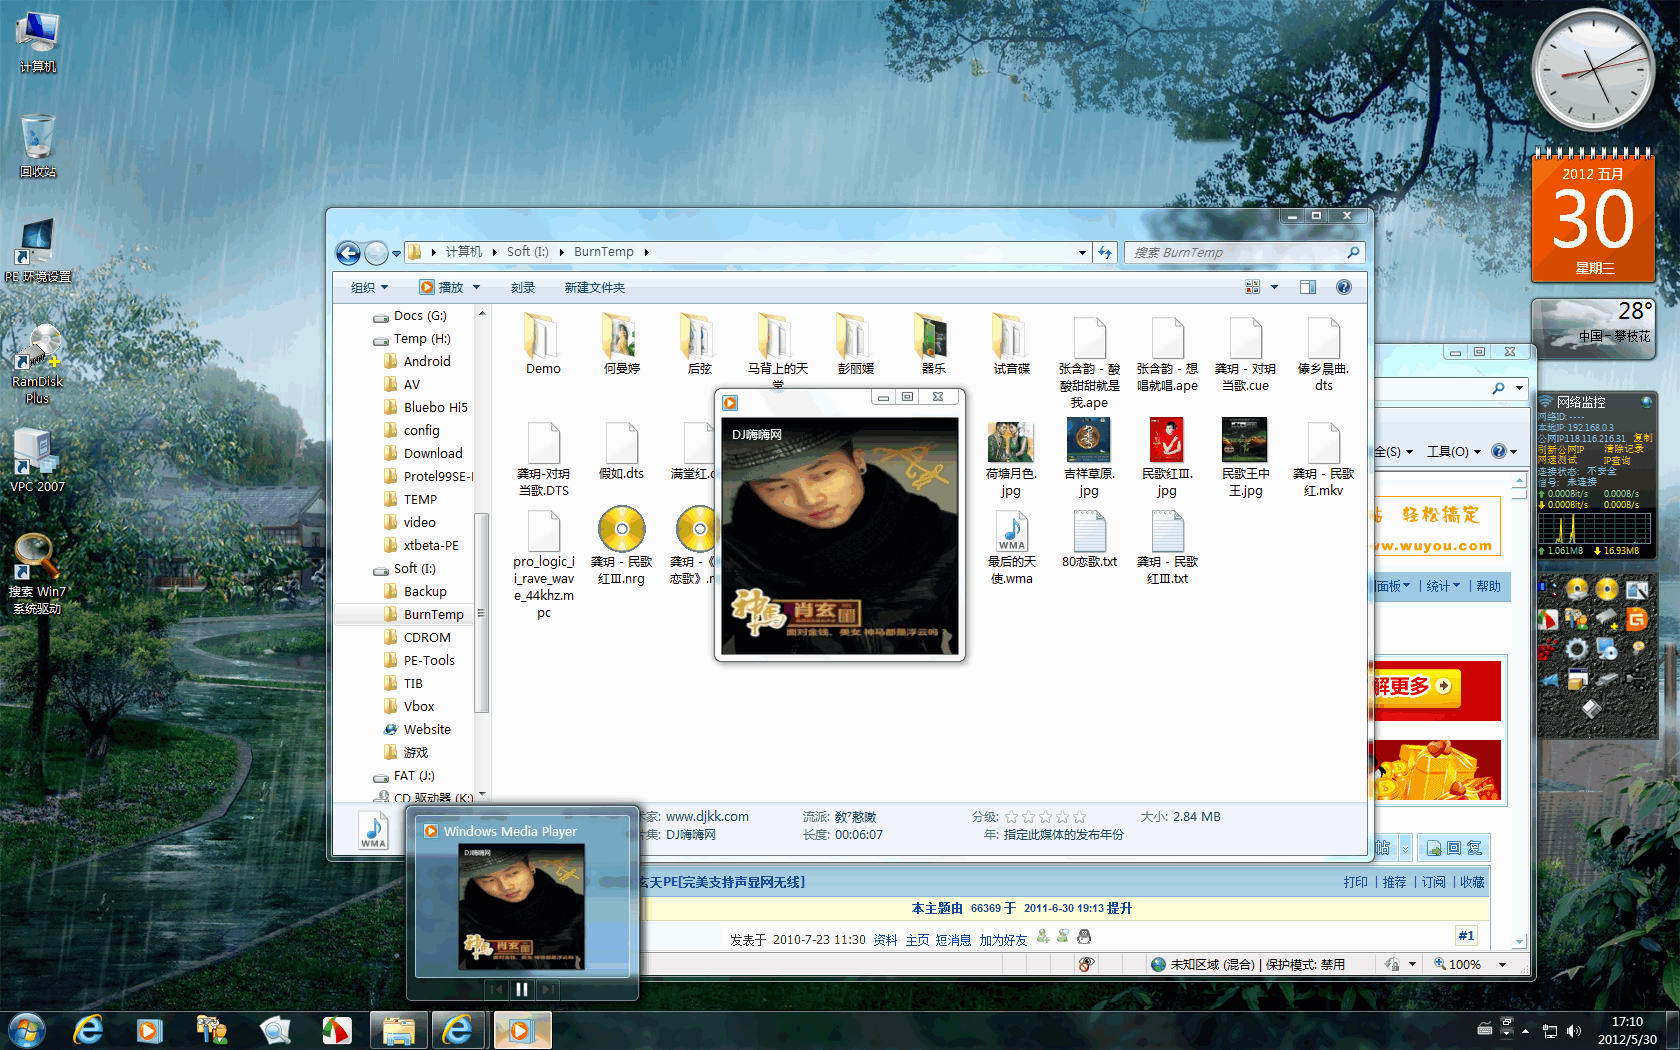Click 加为好友 link in forum post
Image resolution: width=1680 pixels, height=1050 pixels.
pyautogui.click(x=1003, y=940)
